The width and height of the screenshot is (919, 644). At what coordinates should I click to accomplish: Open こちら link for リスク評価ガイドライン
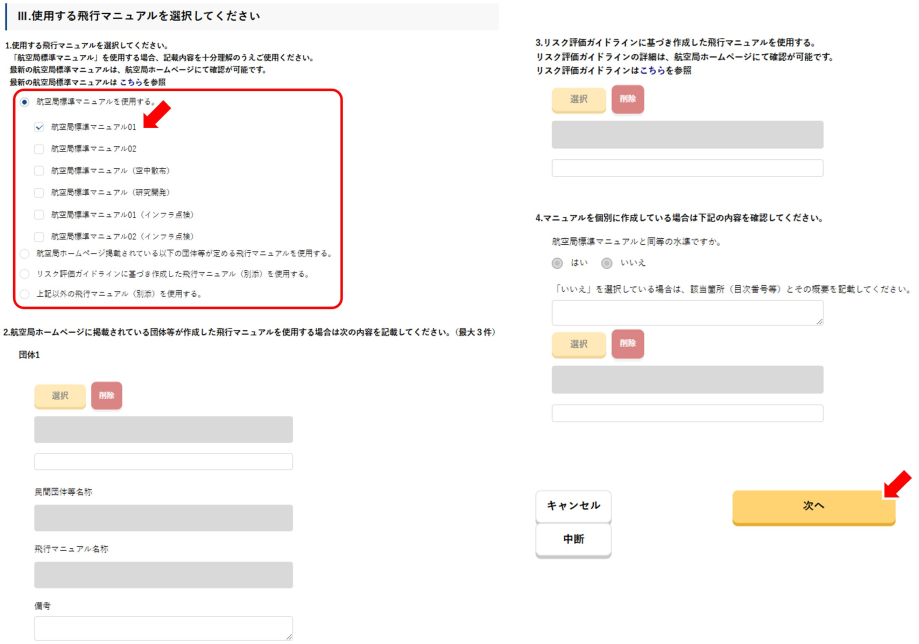click(651, 71)
